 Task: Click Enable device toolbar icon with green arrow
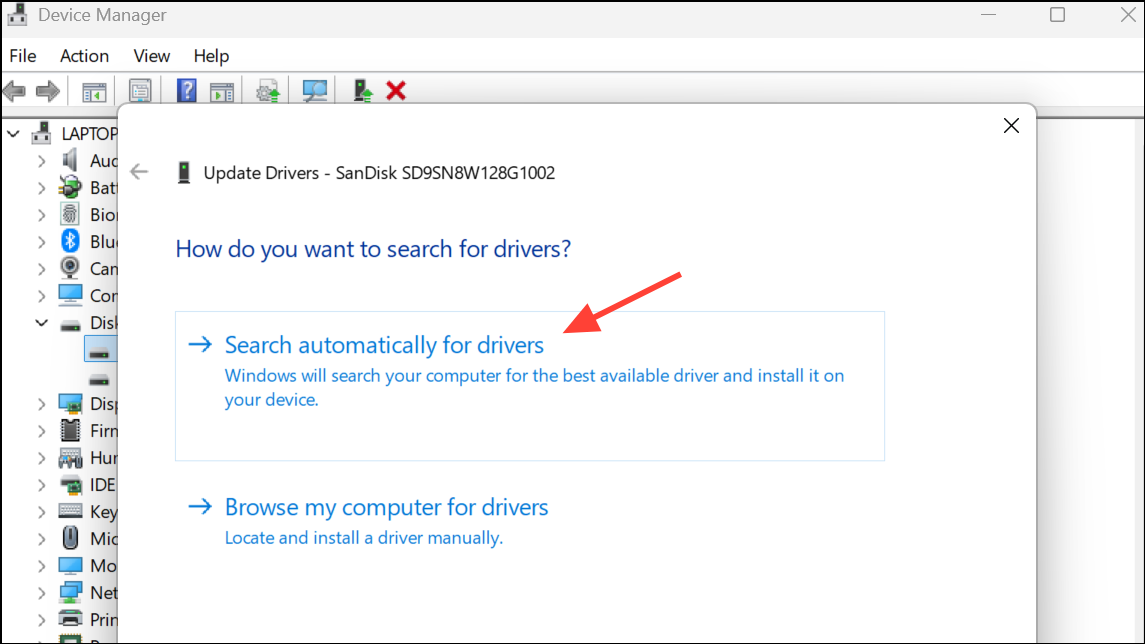(362, 91)
